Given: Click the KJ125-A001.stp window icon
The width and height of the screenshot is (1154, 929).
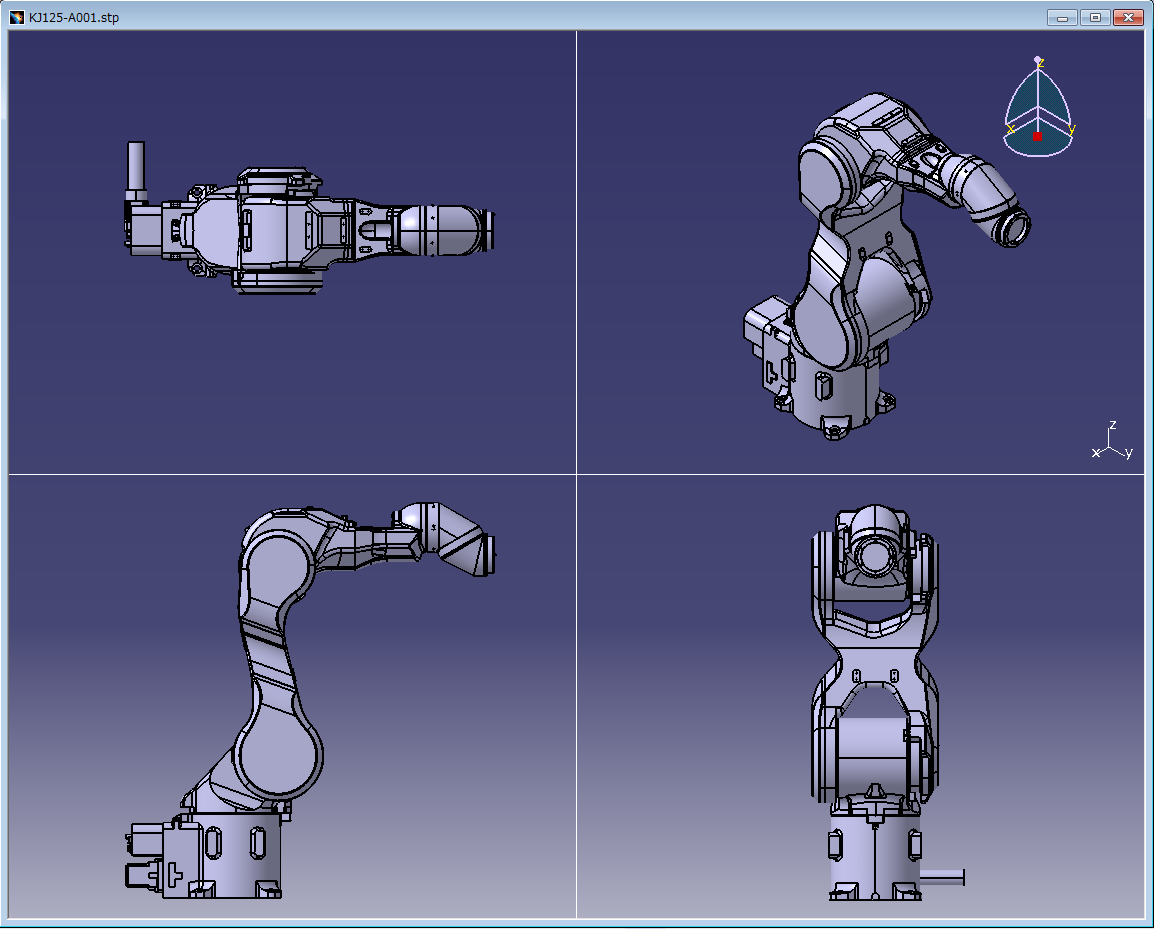Looking at the screenshot, I should [16, 17].
